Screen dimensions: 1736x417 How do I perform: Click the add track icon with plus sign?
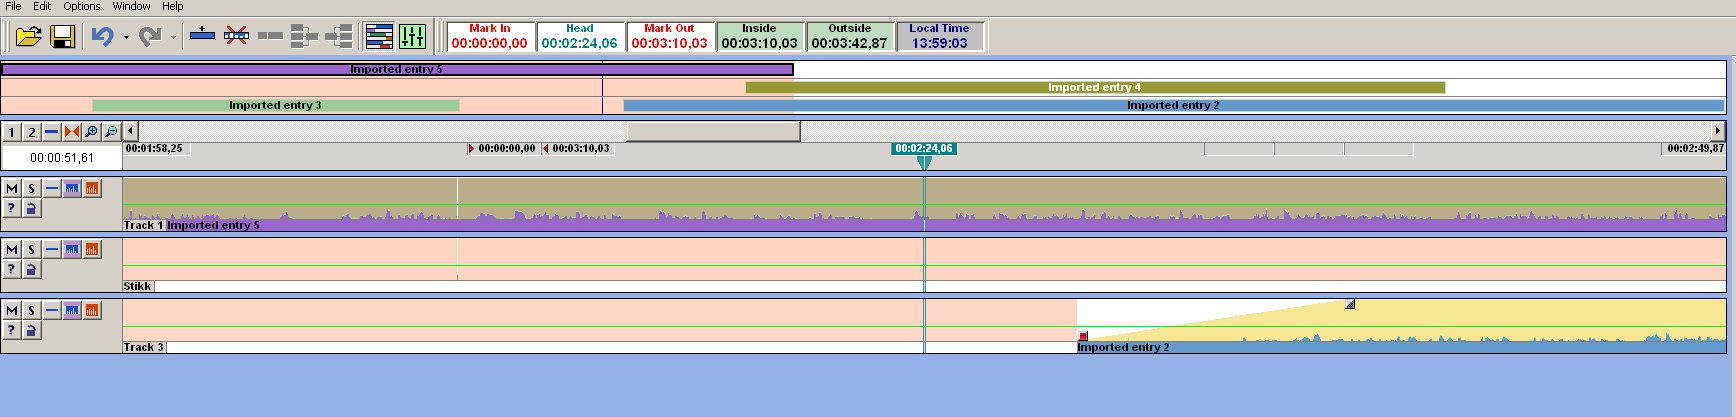tap(202, 36)
